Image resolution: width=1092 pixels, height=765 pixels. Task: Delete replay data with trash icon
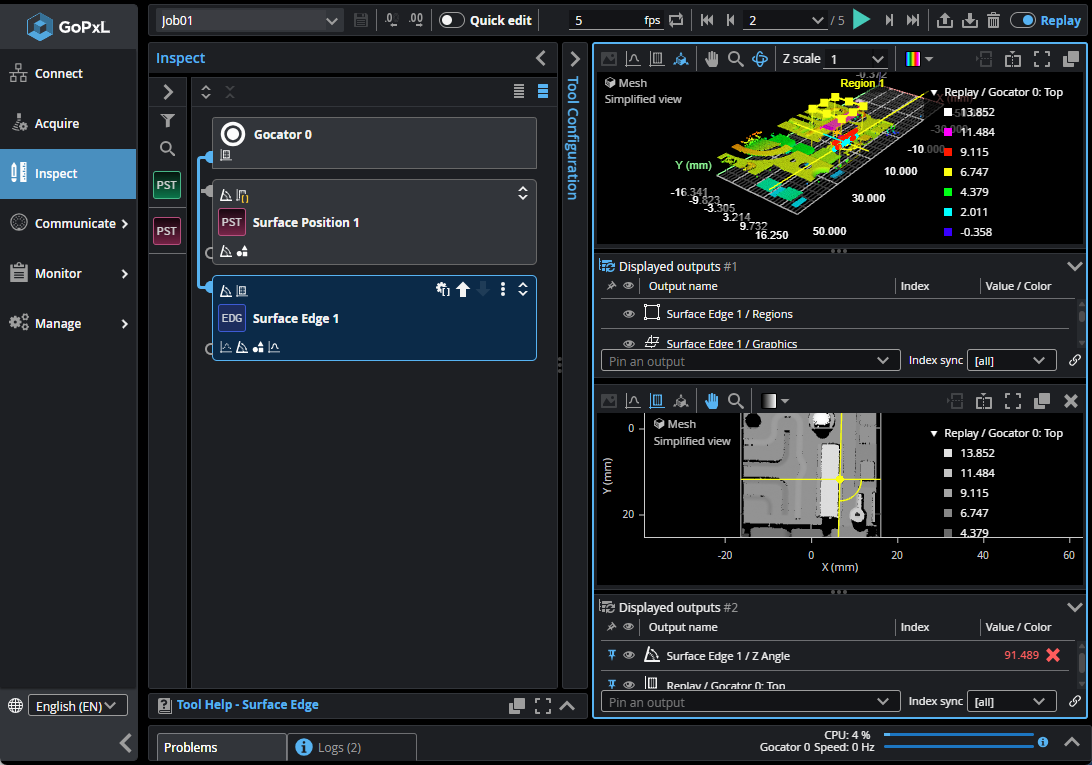click(993, 20)
